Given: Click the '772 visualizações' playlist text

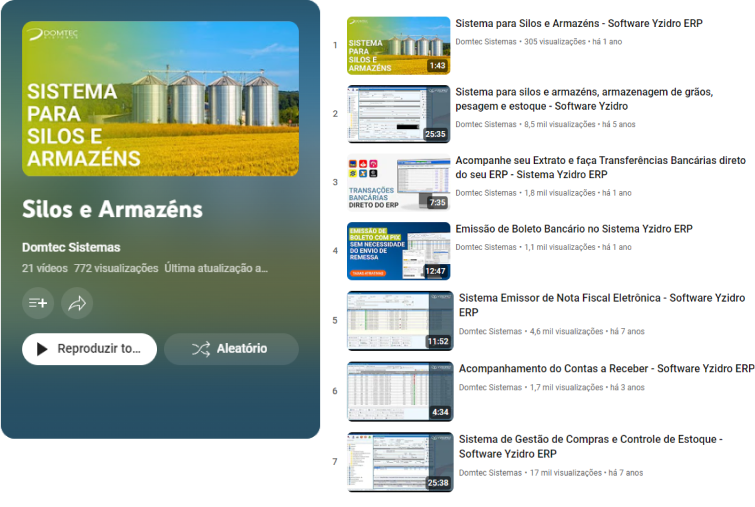Looking at the screenshot, I should pos(116,268).
